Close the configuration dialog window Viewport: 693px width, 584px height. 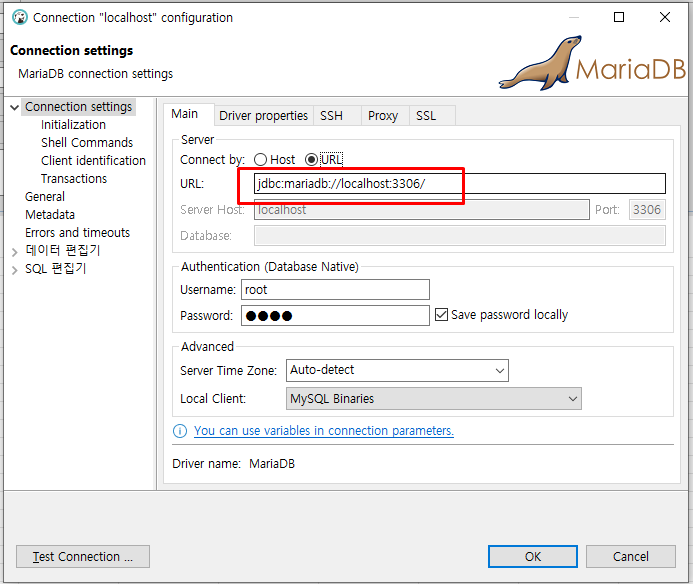[x=665, y=17]
